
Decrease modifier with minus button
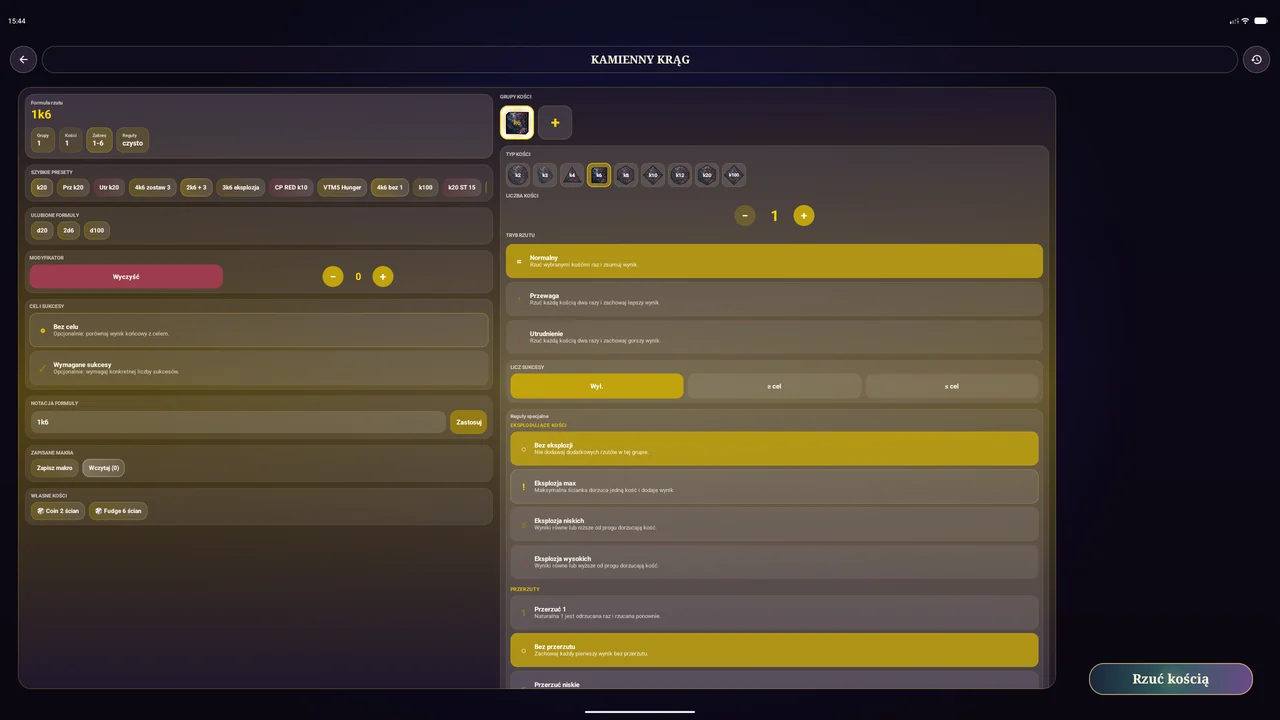(333, 277)
